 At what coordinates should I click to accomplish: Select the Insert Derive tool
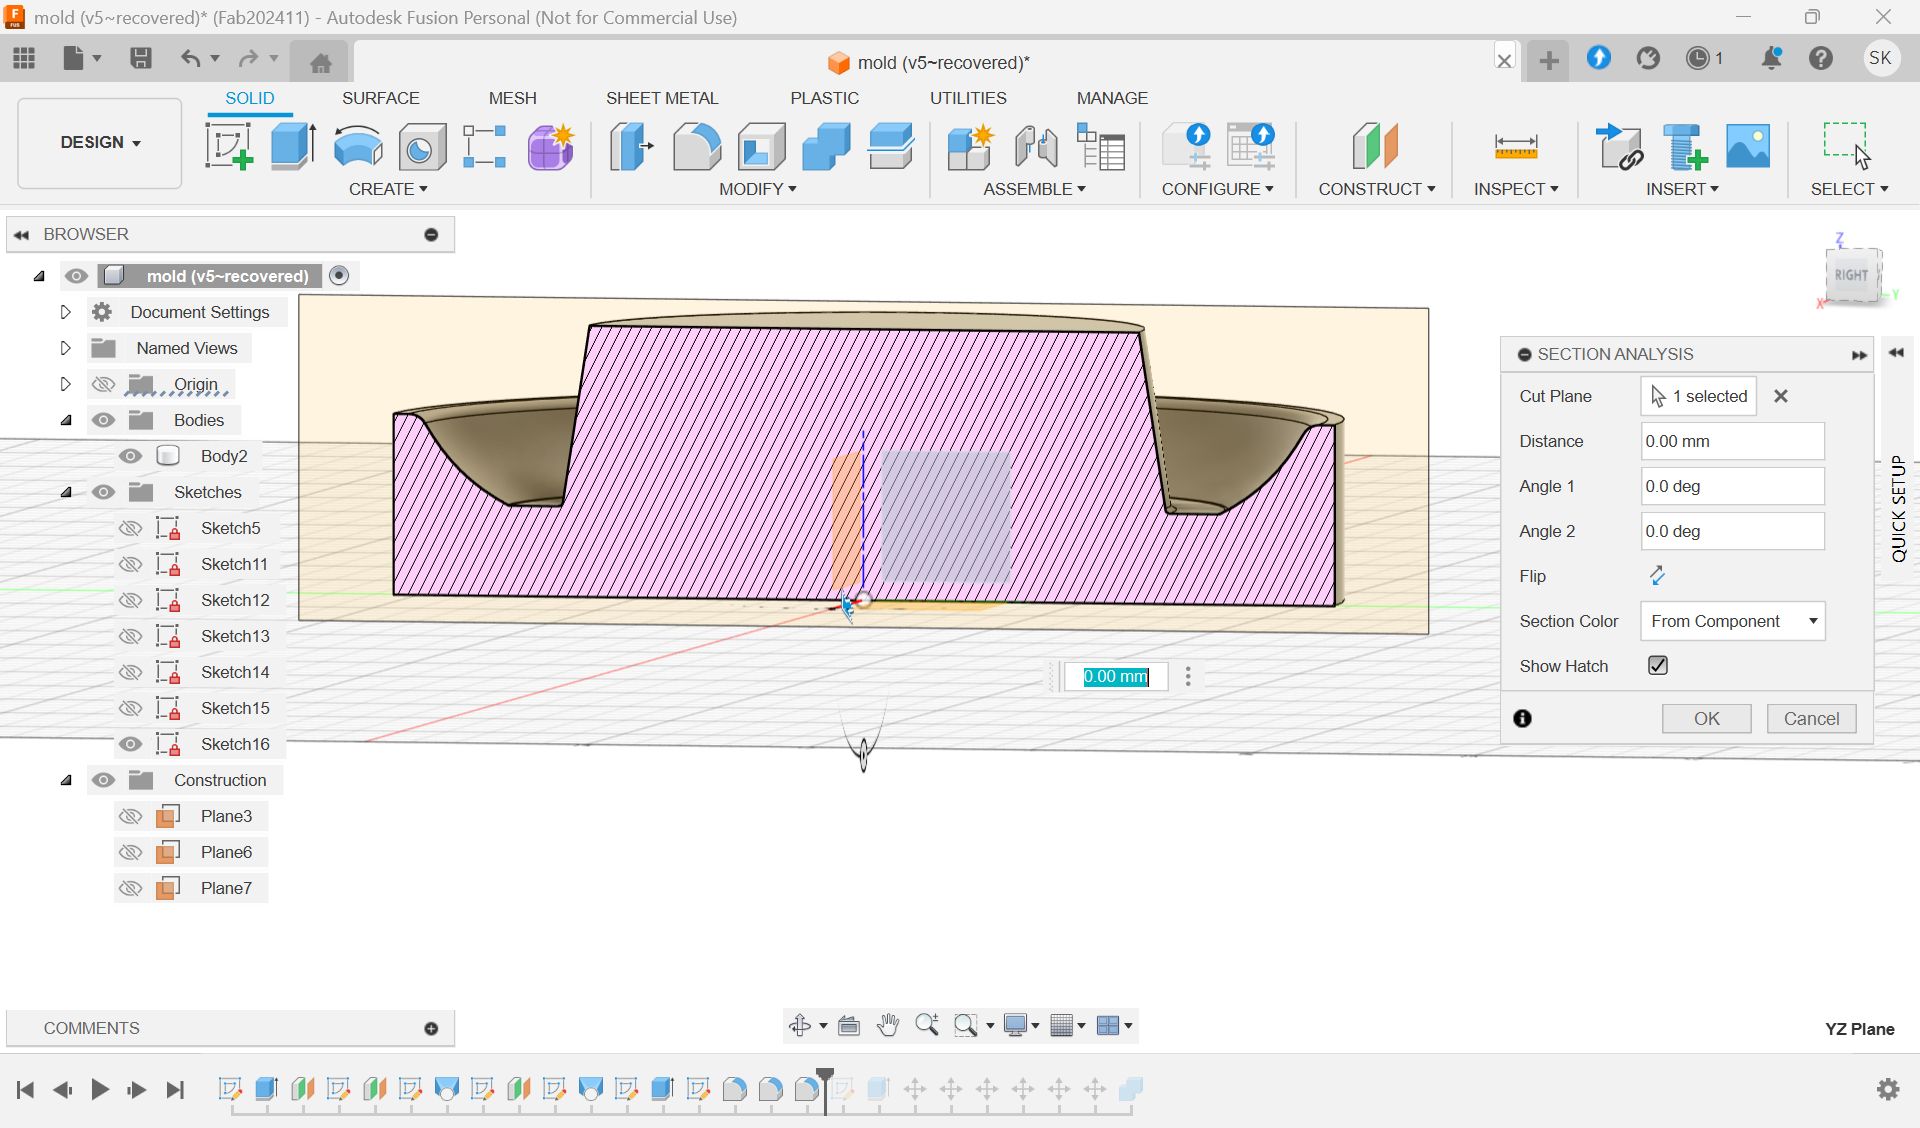point(1619,146)
